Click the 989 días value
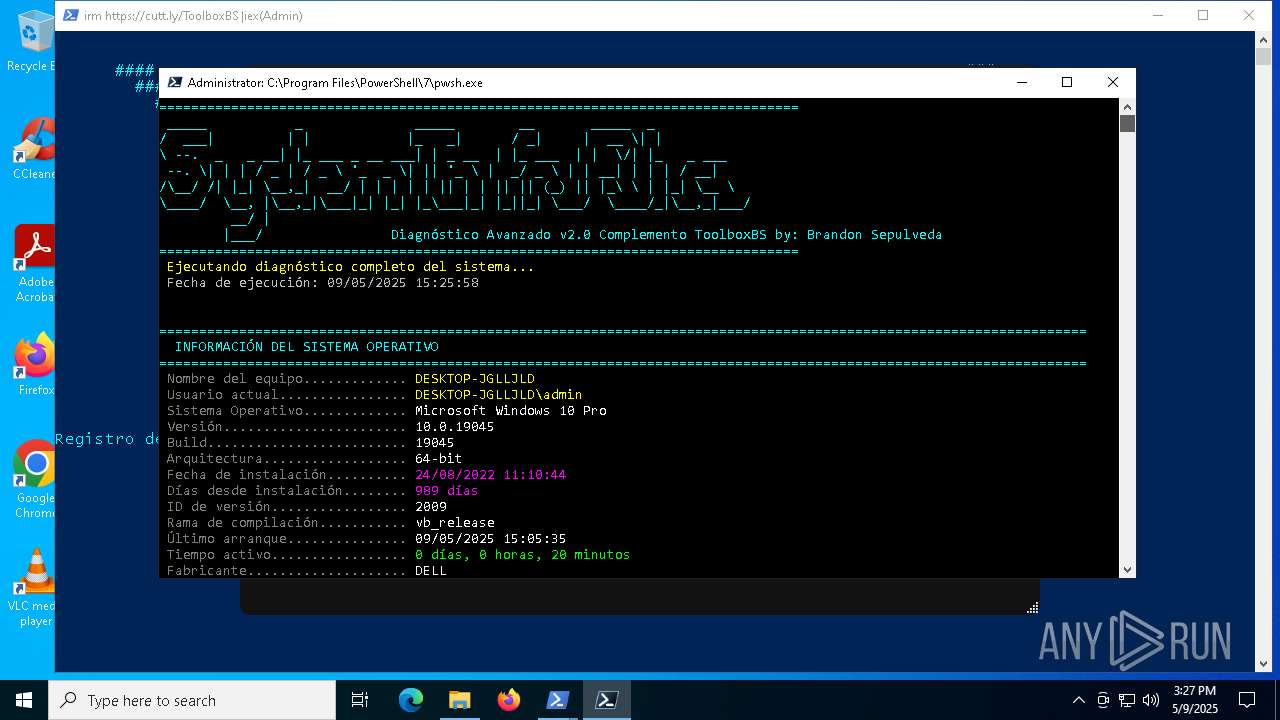Screen dimensions: 1280x720 (x=446, y=491)
